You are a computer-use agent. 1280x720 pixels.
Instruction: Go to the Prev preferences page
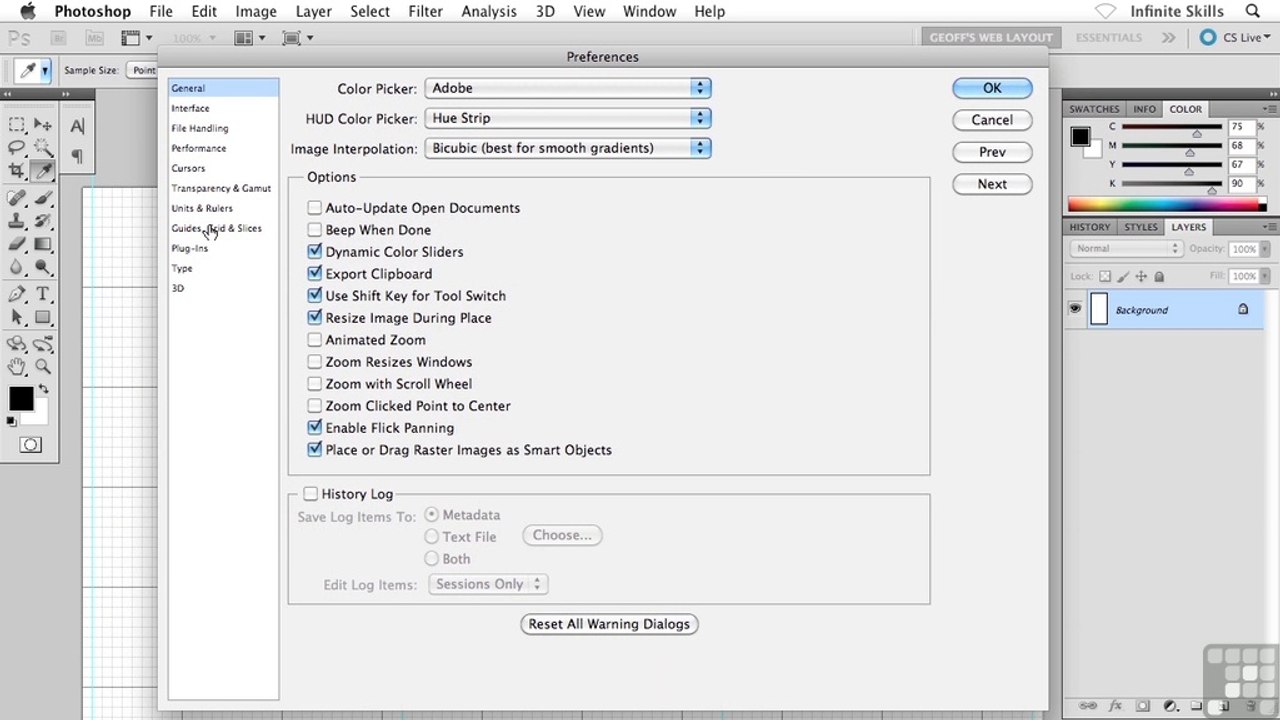[x=992, y=152]
